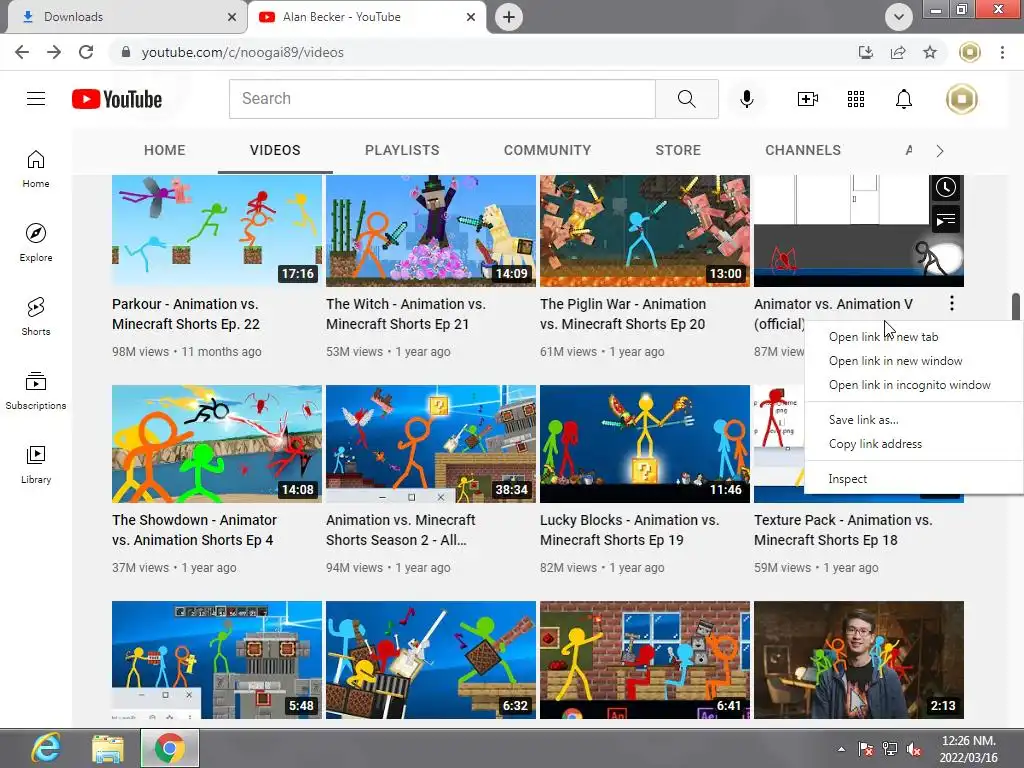Bookmark this page with the star icon
The width and height of the screenshot is (1024, 768).
tap(930, 52)
